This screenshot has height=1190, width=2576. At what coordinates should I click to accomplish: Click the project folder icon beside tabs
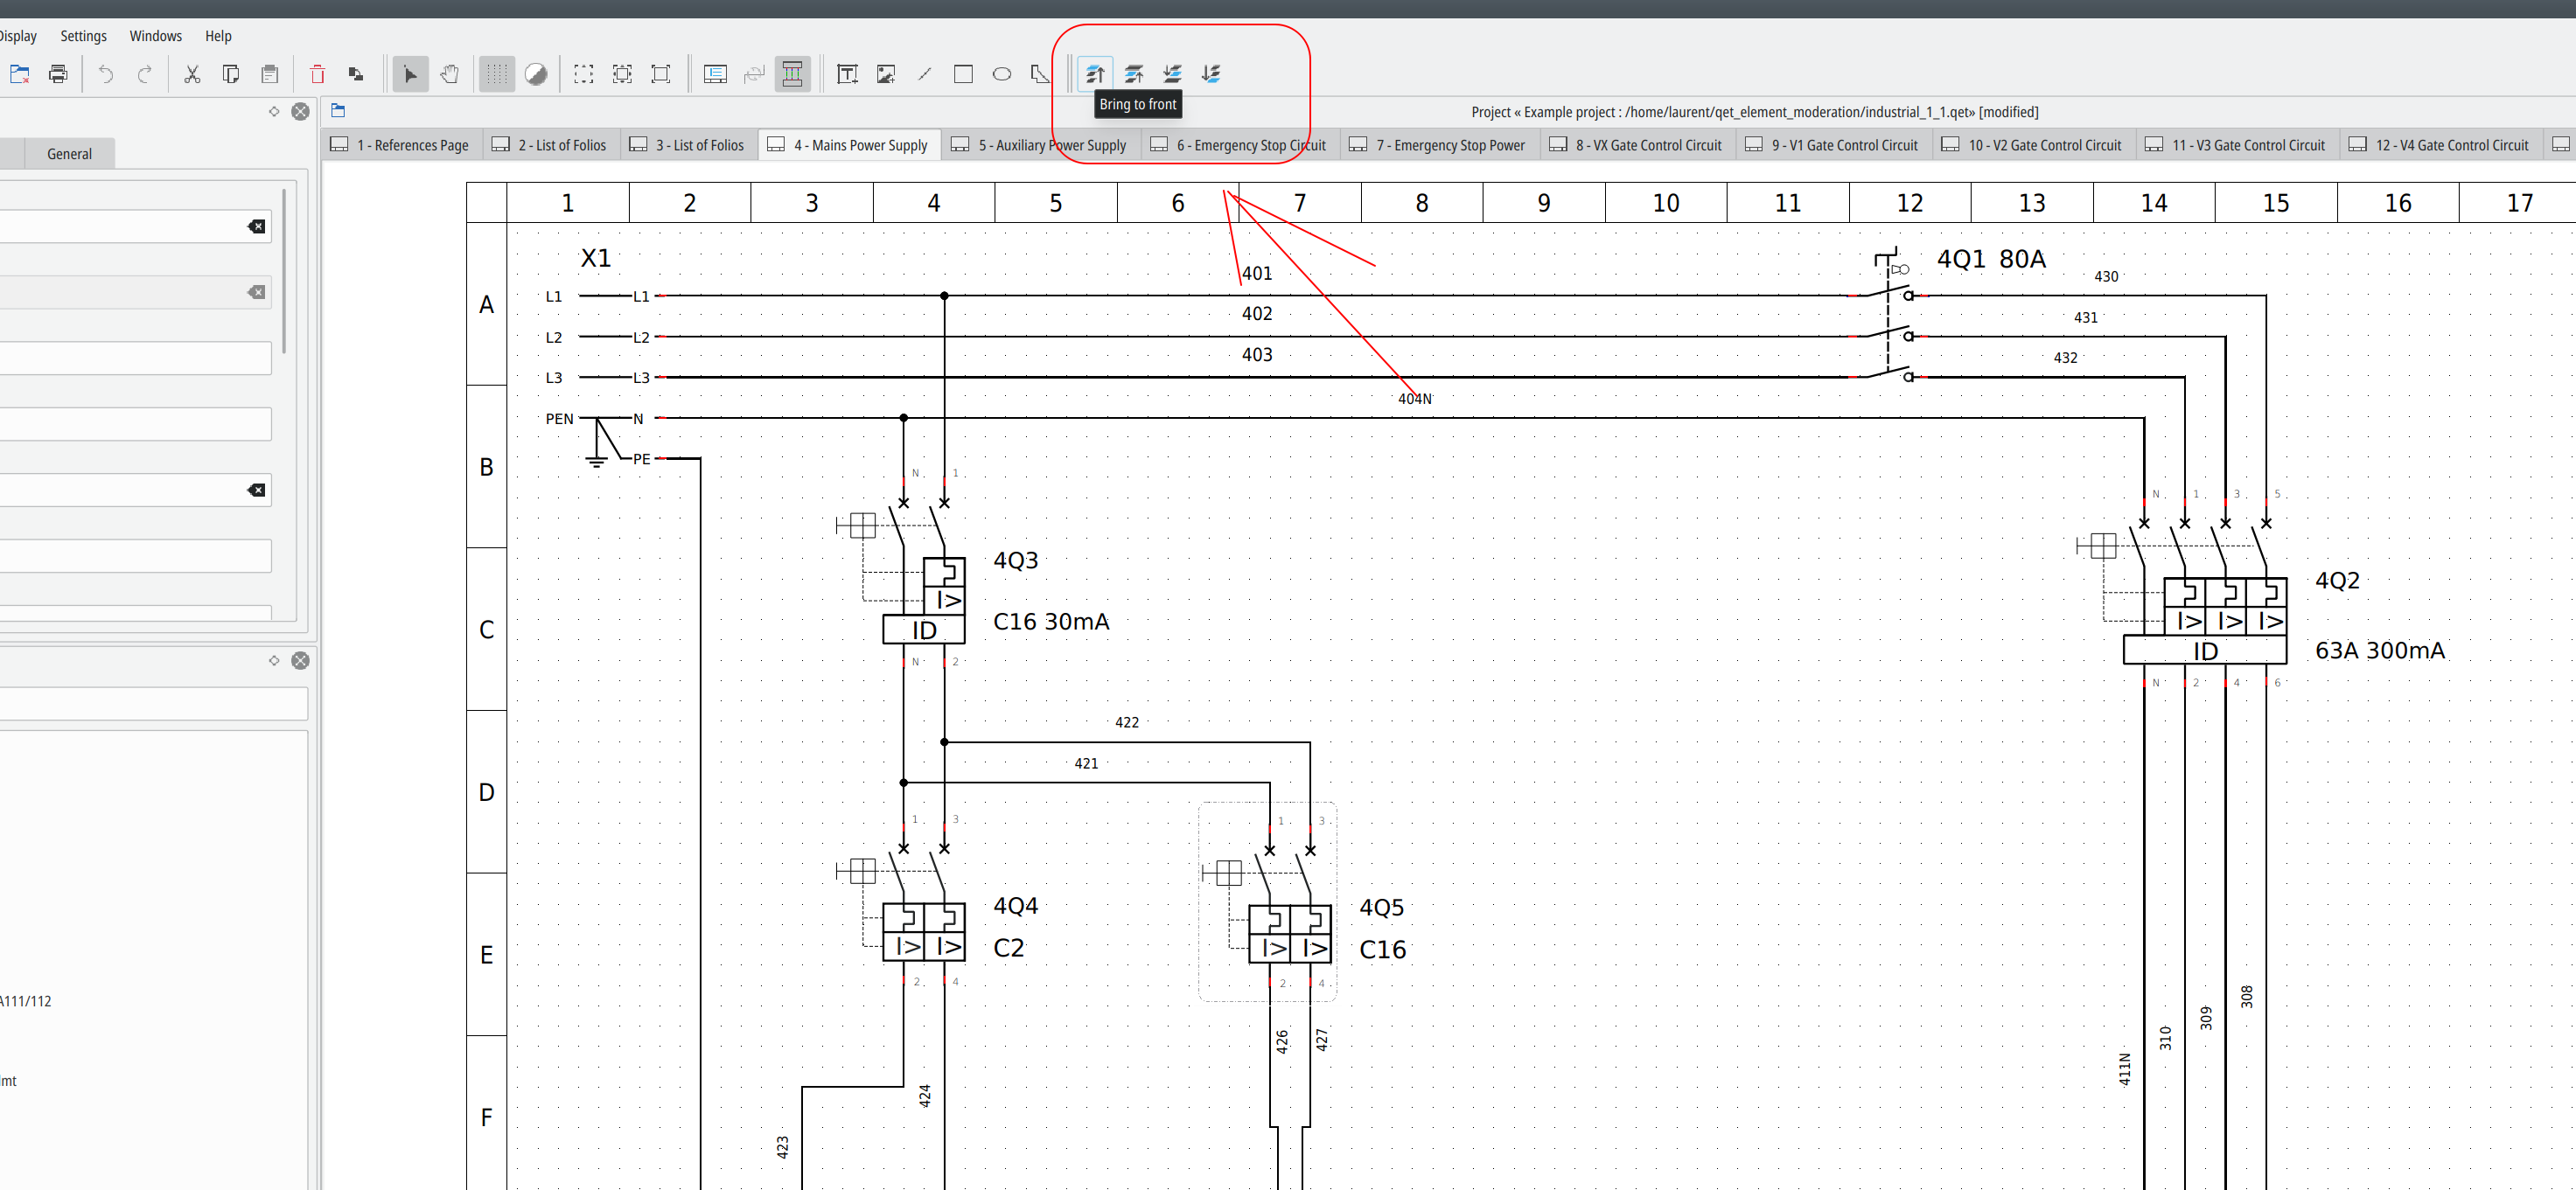[x=338, y=111]
